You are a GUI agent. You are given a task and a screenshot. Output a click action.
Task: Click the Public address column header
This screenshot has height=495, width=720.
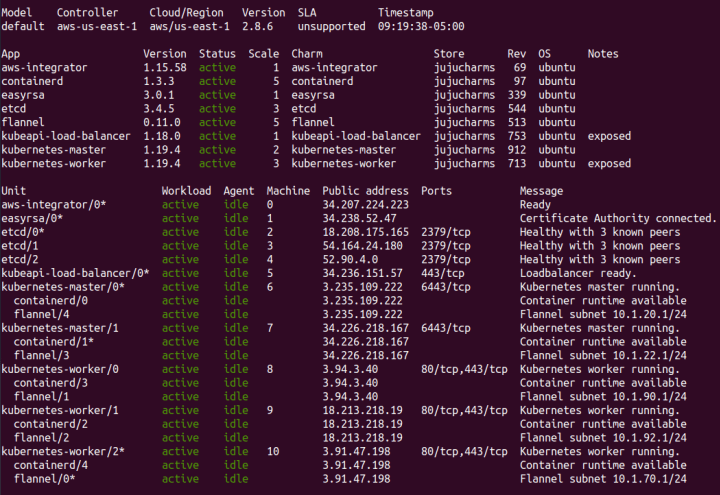pyautogui.click(x=366, y=191)
